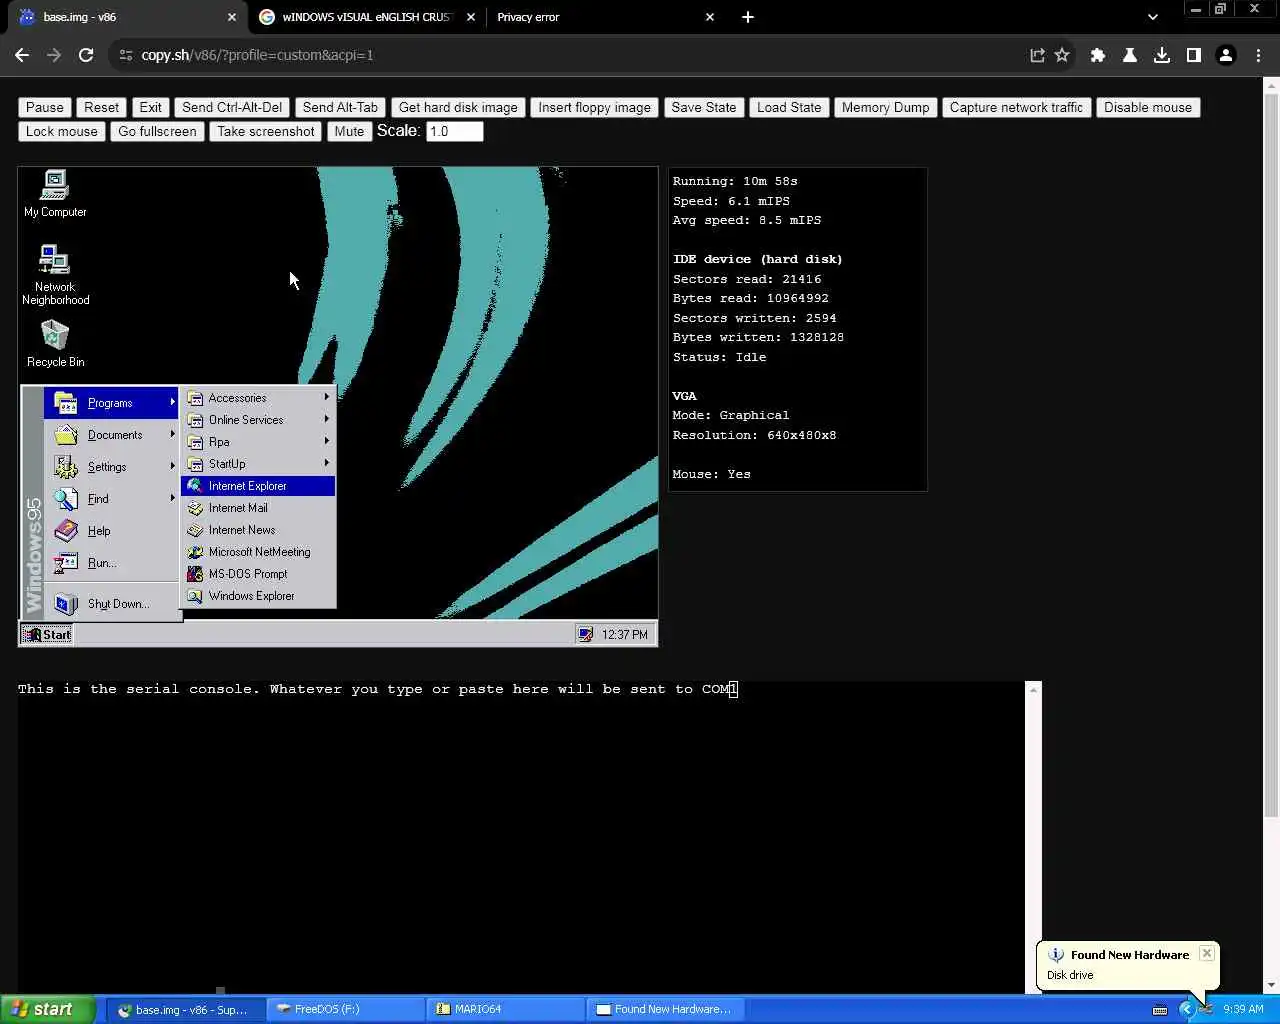Toggle the Lock mouse button
The width and height of the screenshot is (1280, 1024).
click(x=62, y=131)
